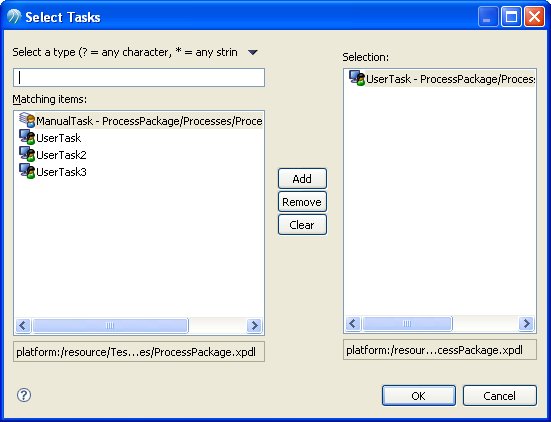Image resolution: width=551 pixels, height=422 pixels.
Task: Open the help question mark icon
Action: click(x=24, y=395)
